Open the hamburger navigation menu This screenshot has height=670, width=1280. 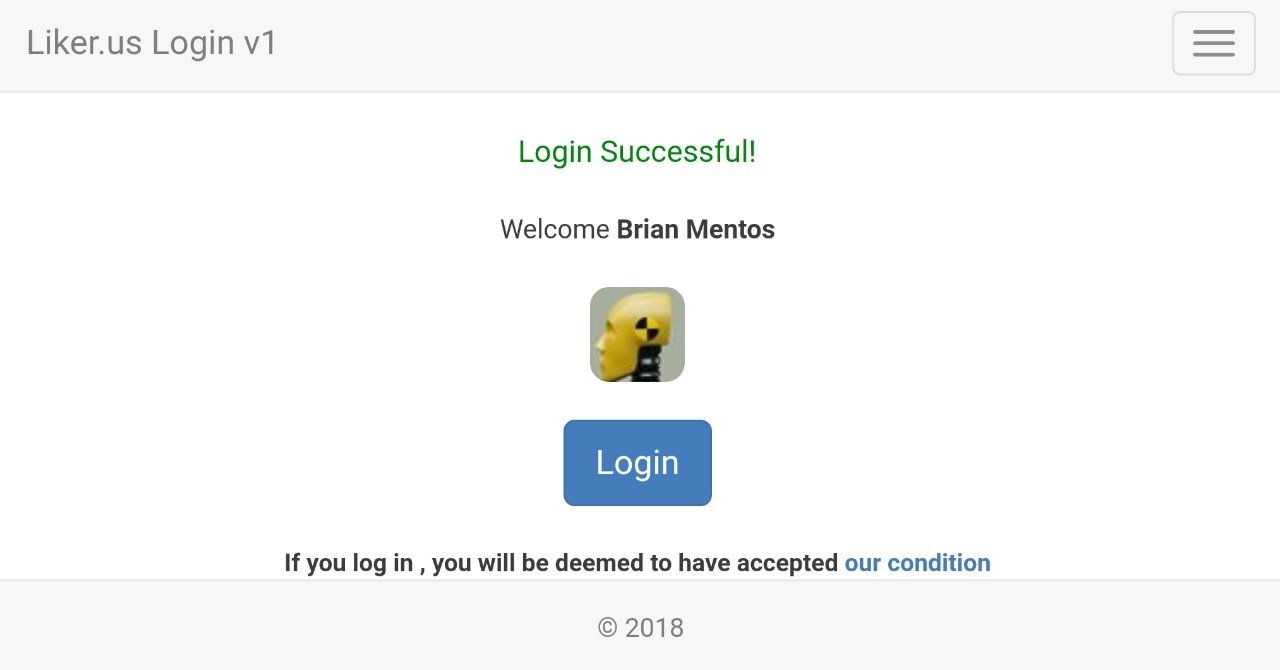click(x=1213, y=43)
